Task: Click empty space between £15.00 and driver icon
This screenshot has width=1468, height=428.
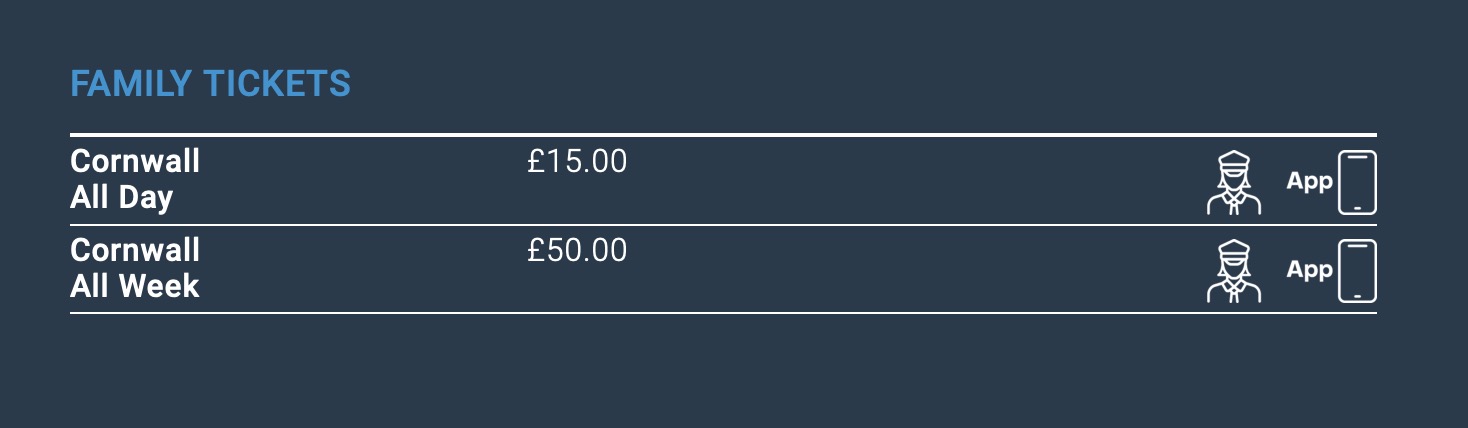Action: click(900, 182)
